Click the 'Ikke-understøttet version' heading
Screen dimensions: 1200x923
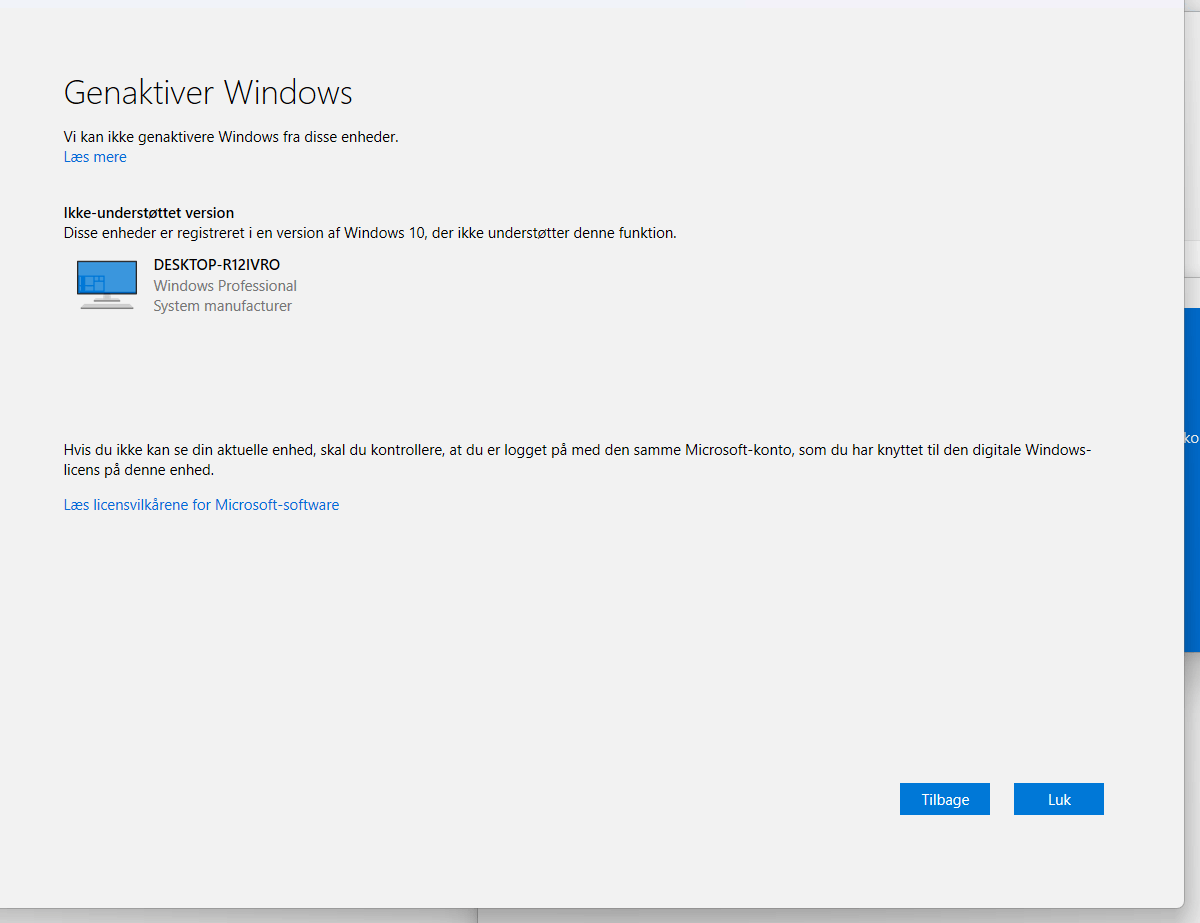click(x=149, y=213)
